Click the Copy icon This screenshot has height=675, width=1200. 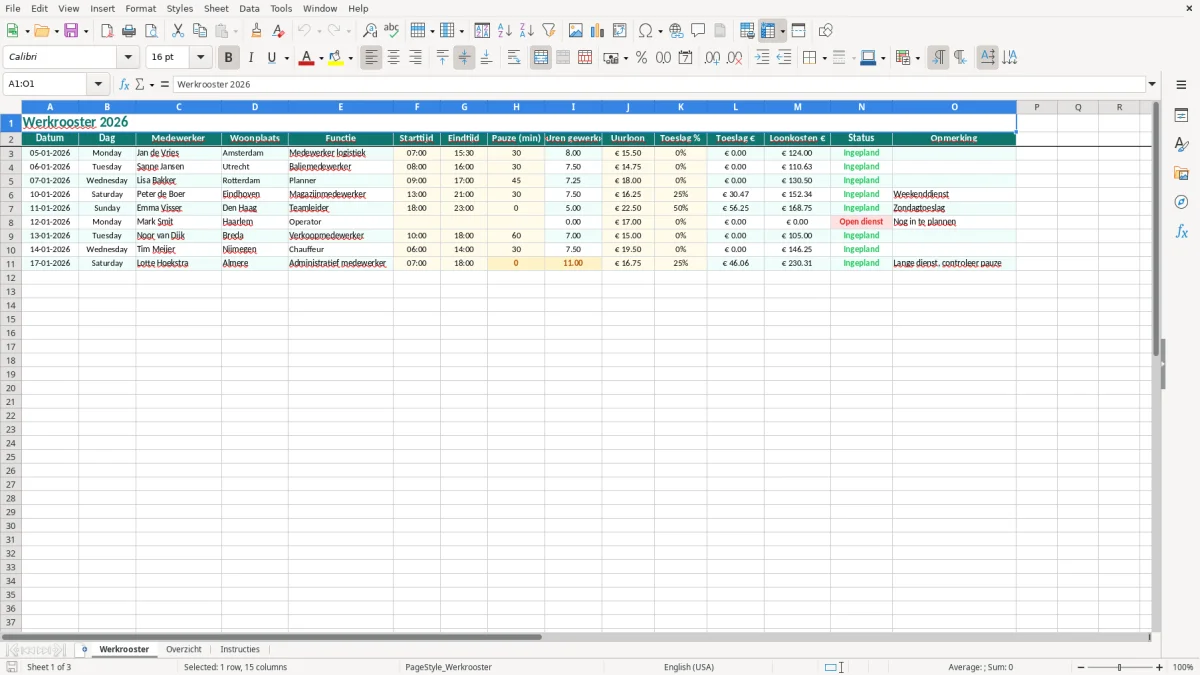tap(200, 31)
